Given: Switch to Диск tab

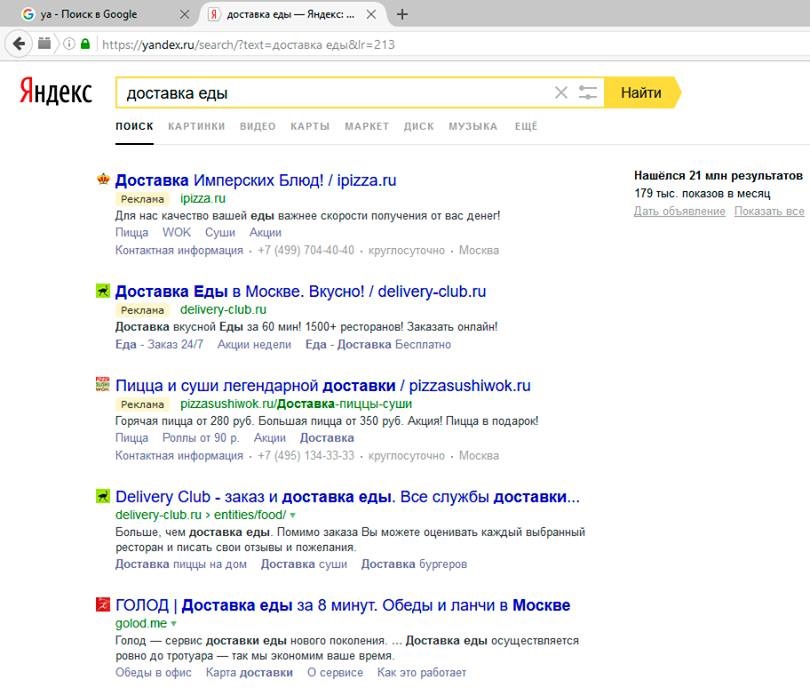Looking at the screenshot, I should point(419,127).
